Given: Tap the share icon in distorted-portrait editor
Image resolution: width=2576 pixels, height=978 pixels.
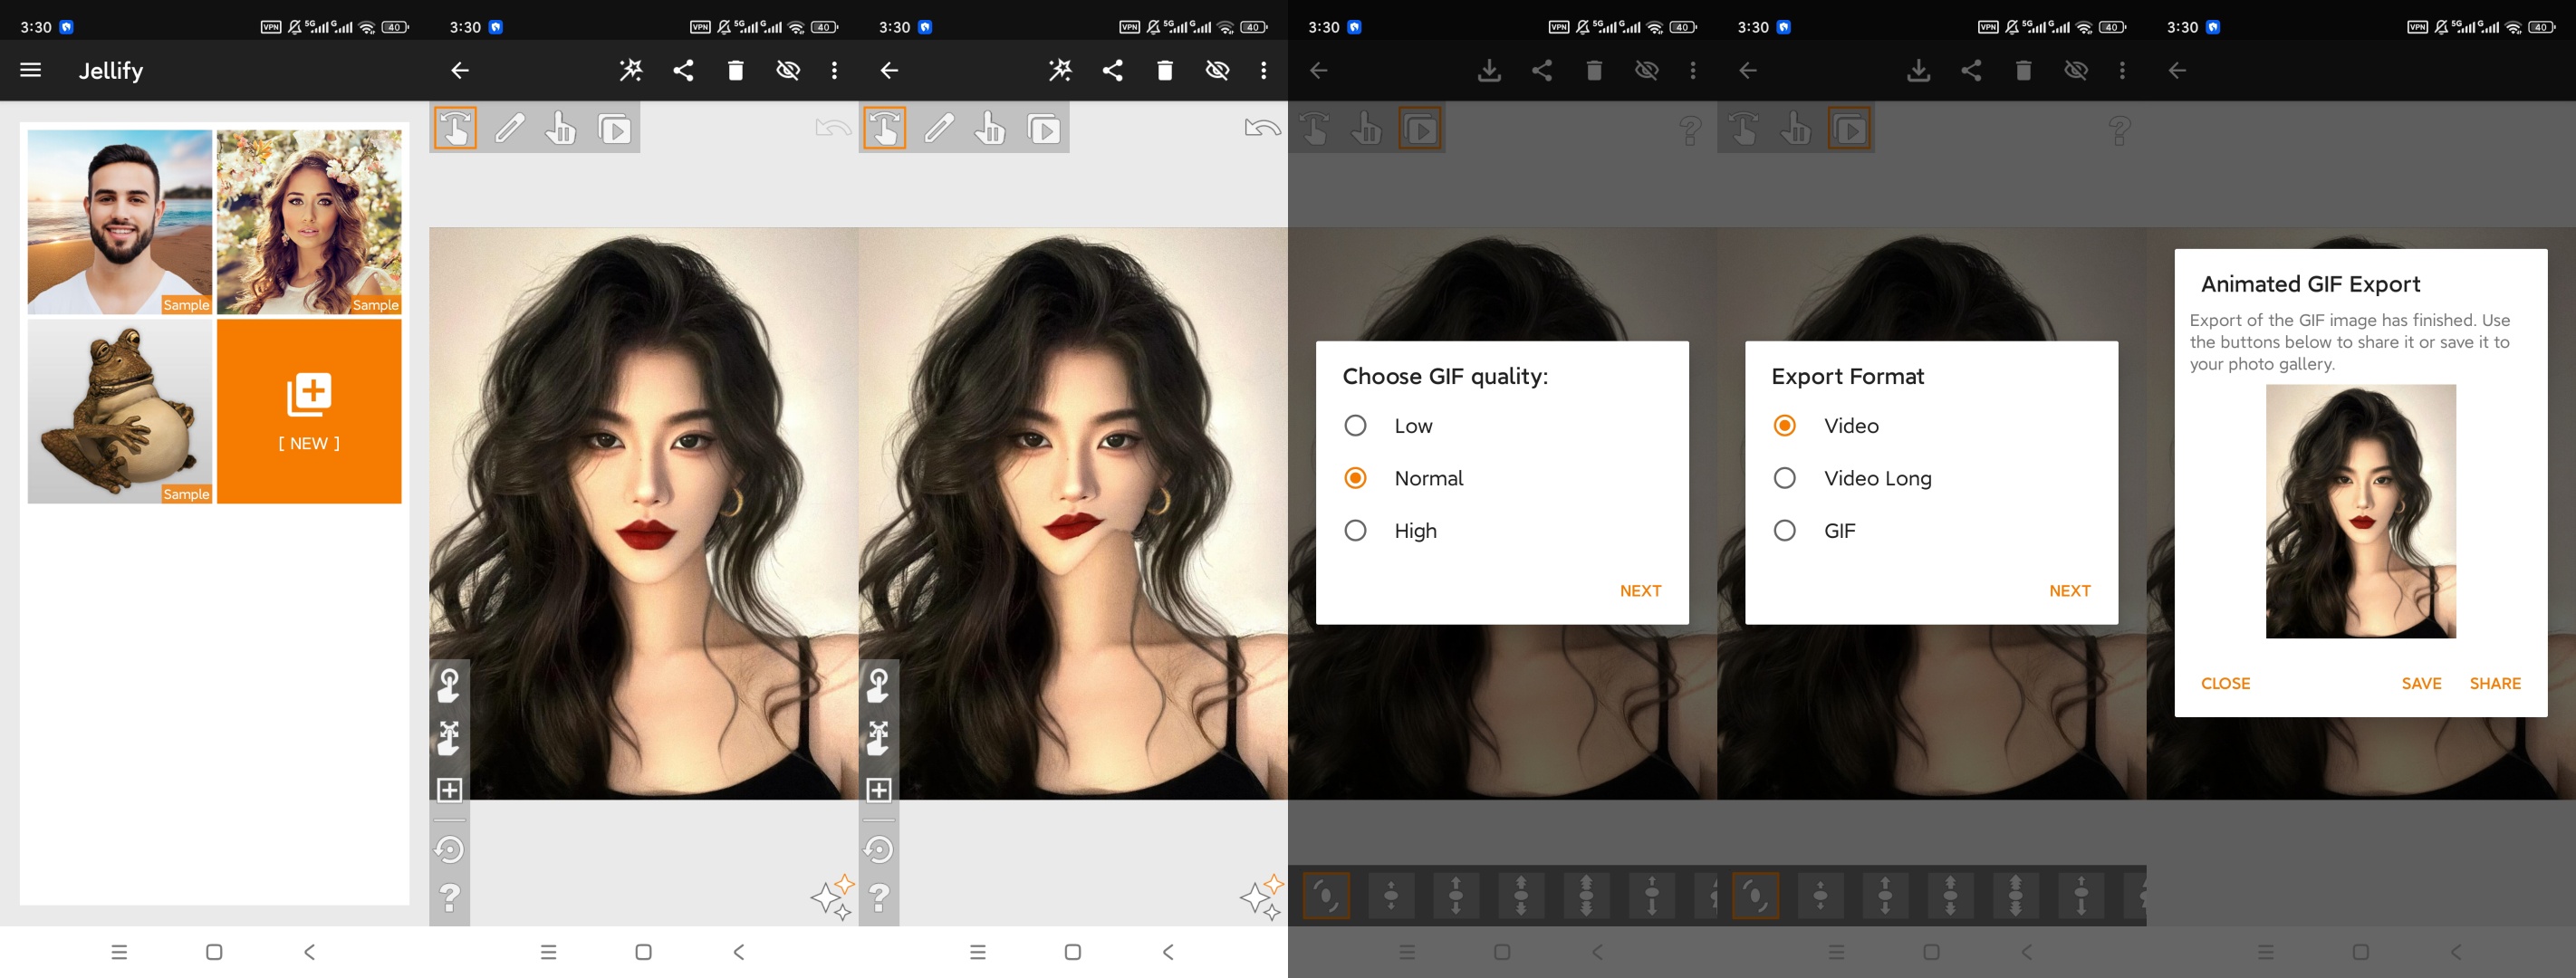Looking at the screenshot, I should coord(1113,70).
